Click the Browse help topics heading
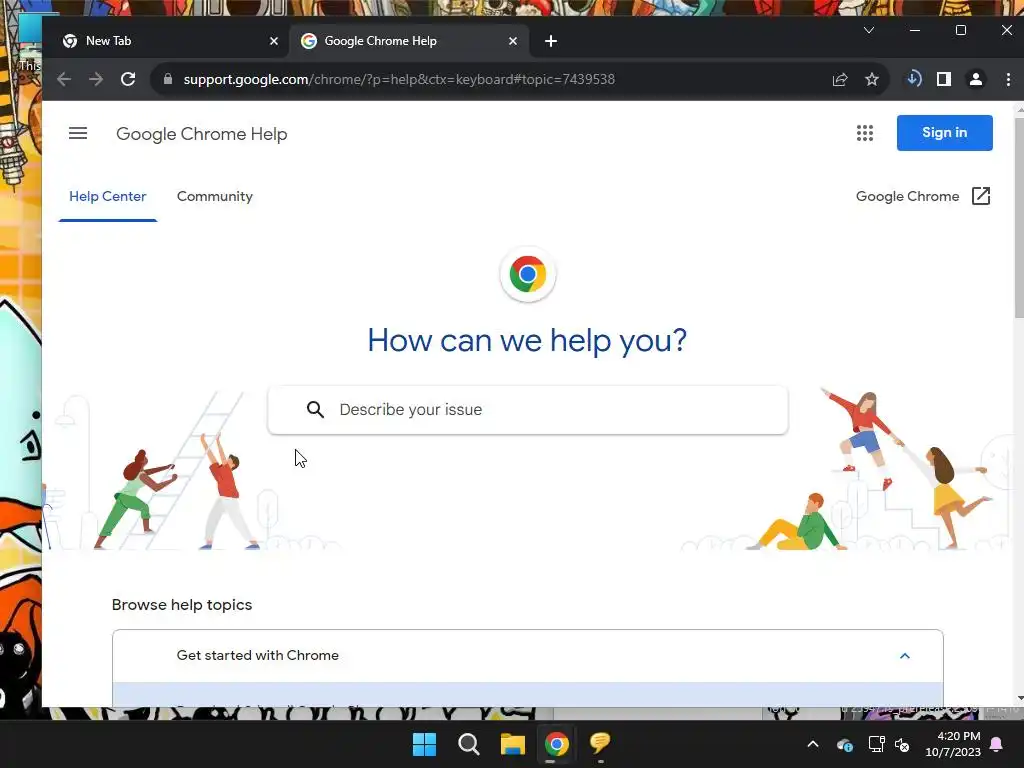The image size is (1024, 768). 182,605
